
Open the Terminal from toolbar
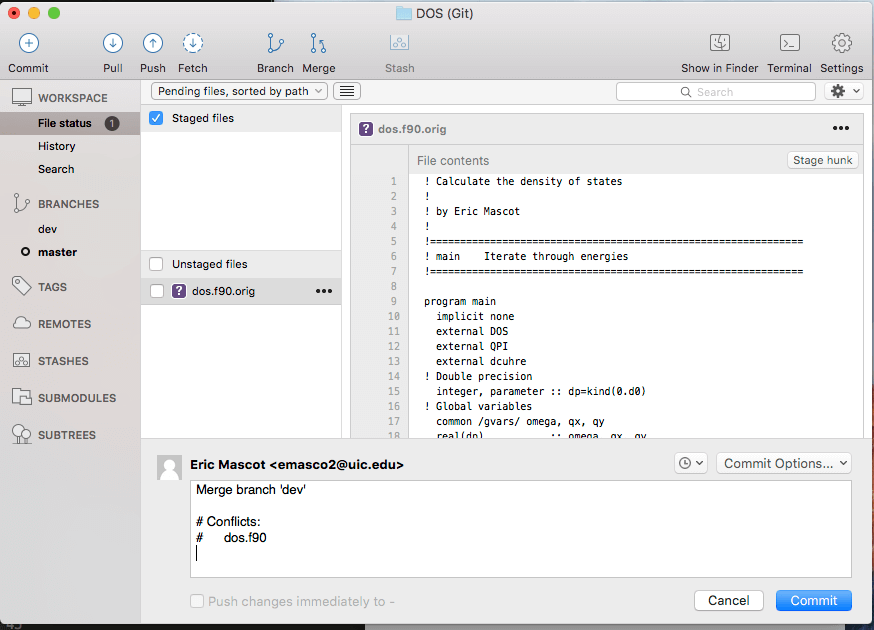pos(790,42)
